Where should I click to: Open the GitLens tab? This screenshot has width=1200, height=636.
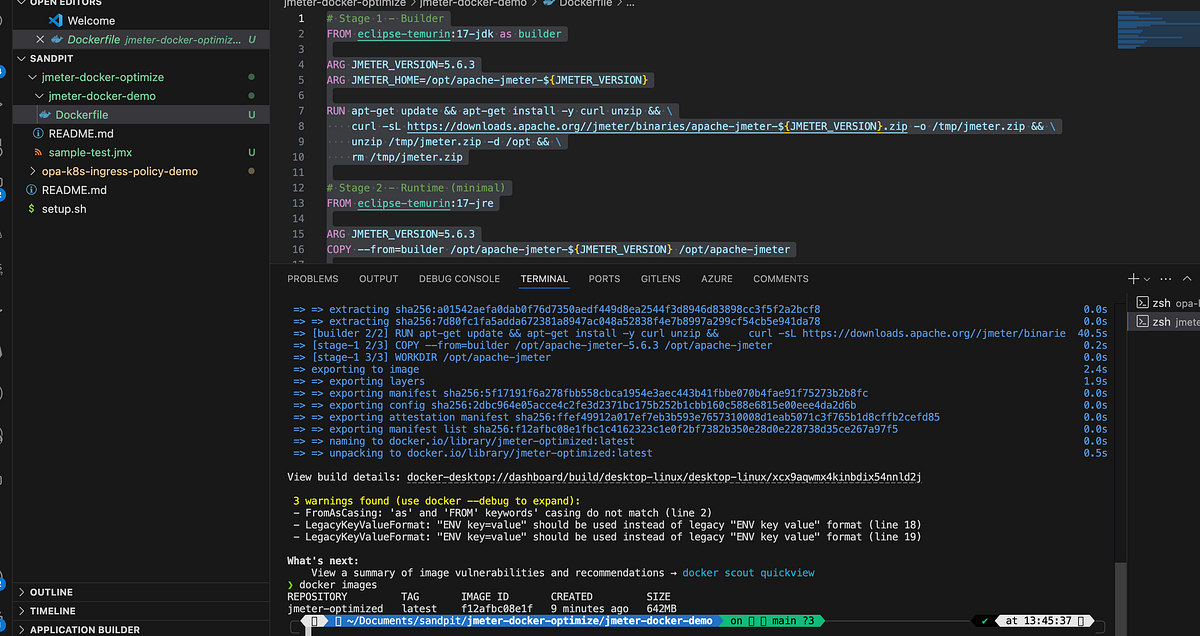[661, 279]
